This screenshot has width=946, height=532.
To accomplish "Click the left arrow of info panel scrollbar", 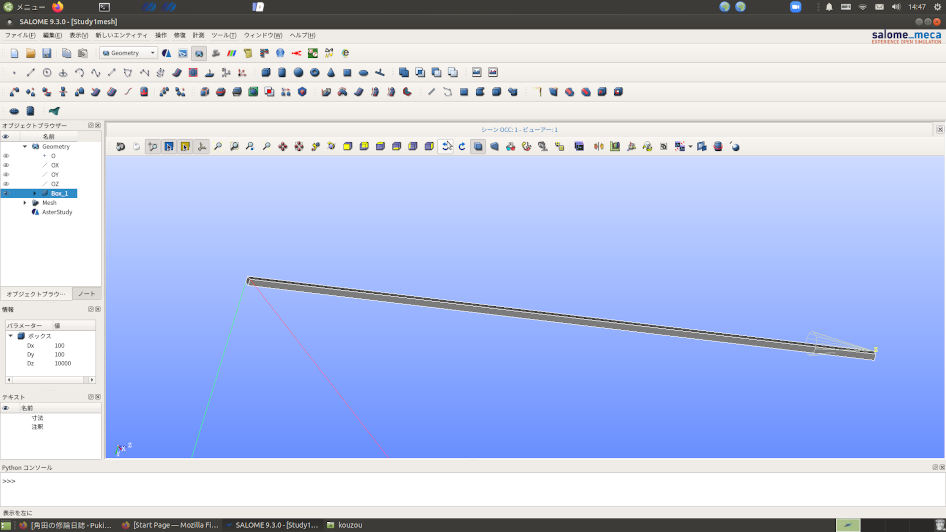I will point(9,380).
